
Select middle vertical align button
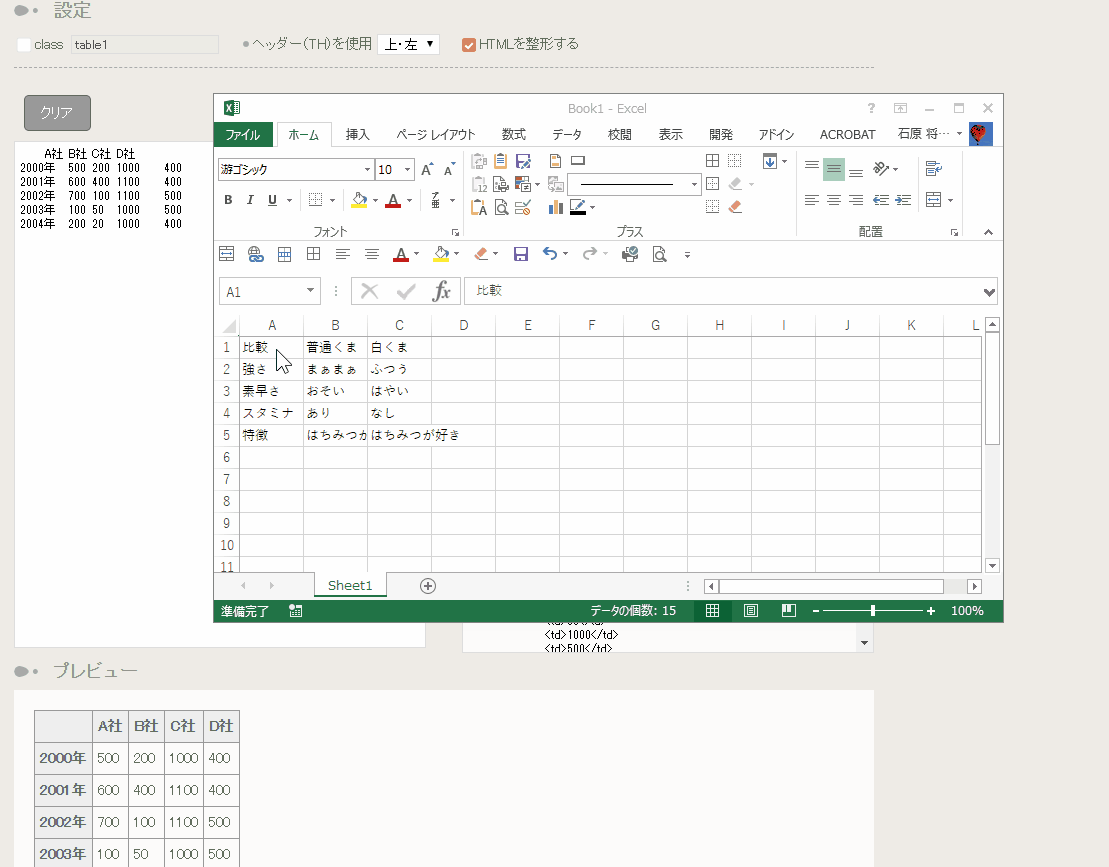834,169
